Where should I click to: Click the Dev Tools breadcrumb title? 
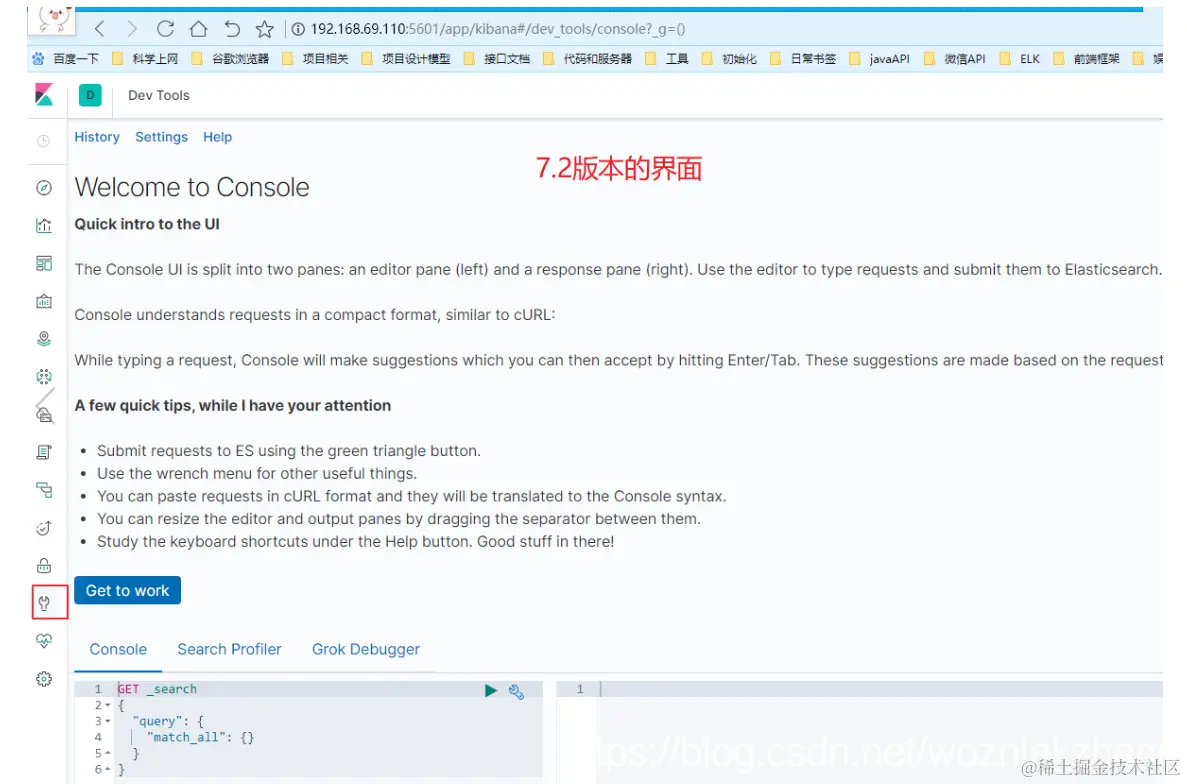pos(158,95)
